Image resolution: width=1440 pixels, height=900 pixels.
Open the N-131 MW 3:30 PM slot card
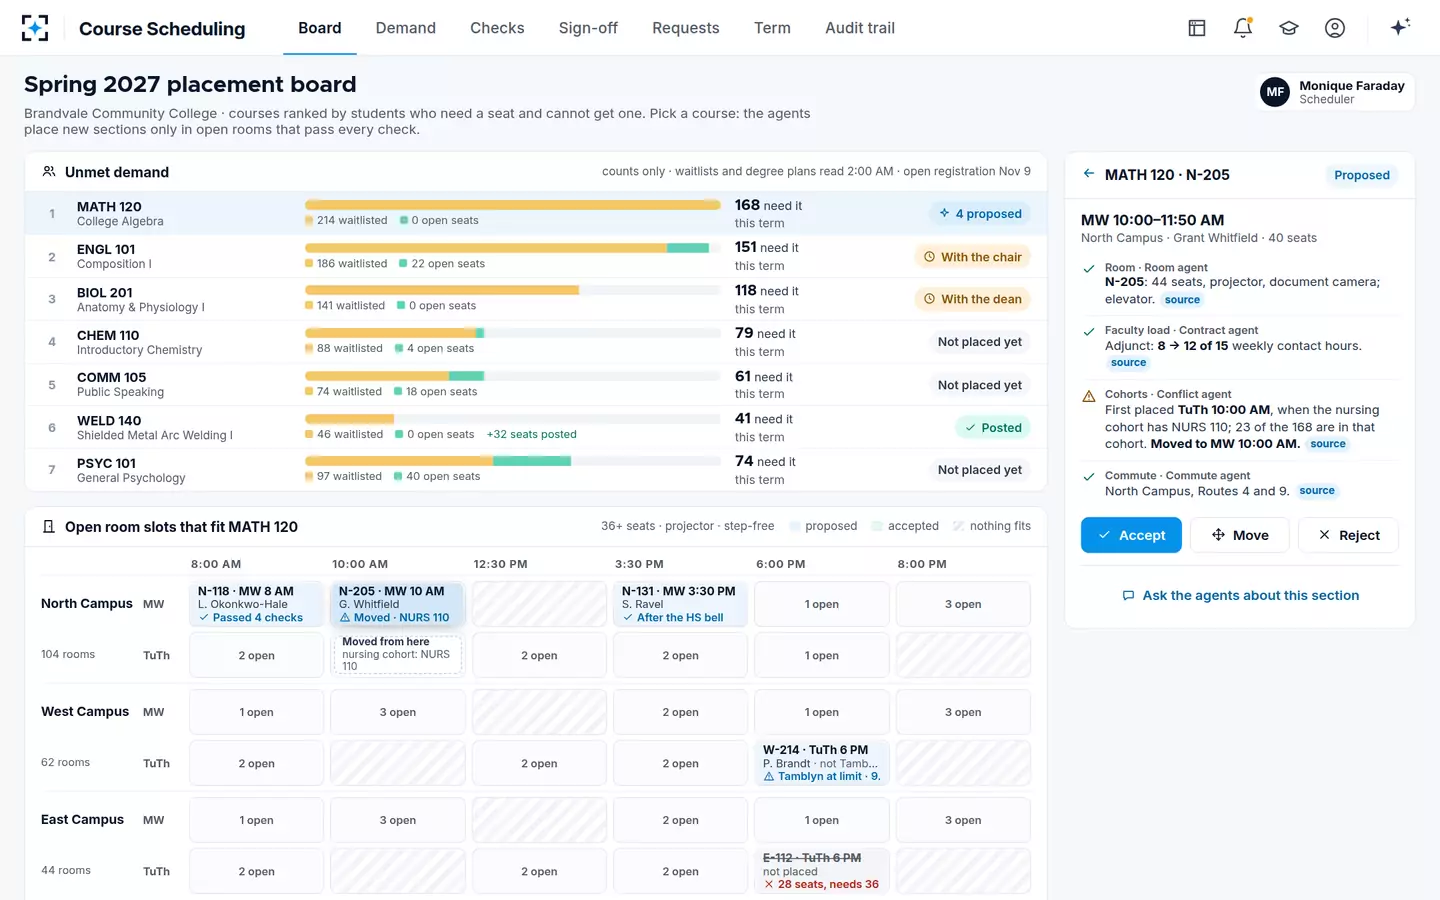(x=680, y=604)
